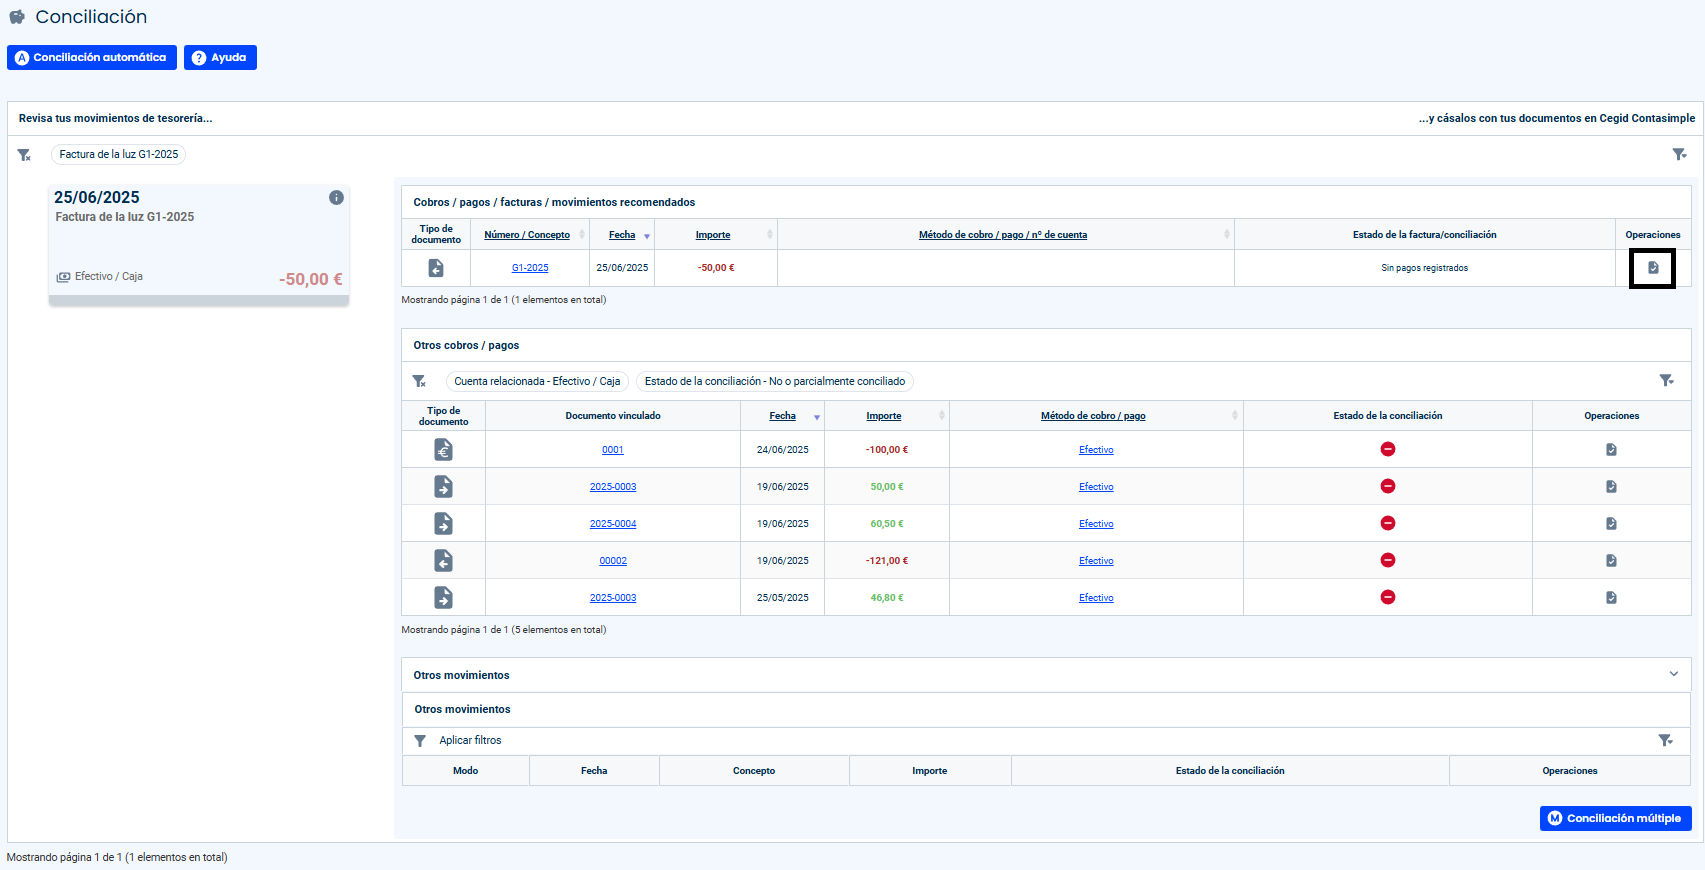Screen dimensions: 1705x870
Task: Reconcile invoice G1-2025 via operations icon
Action: (1653, 268)
